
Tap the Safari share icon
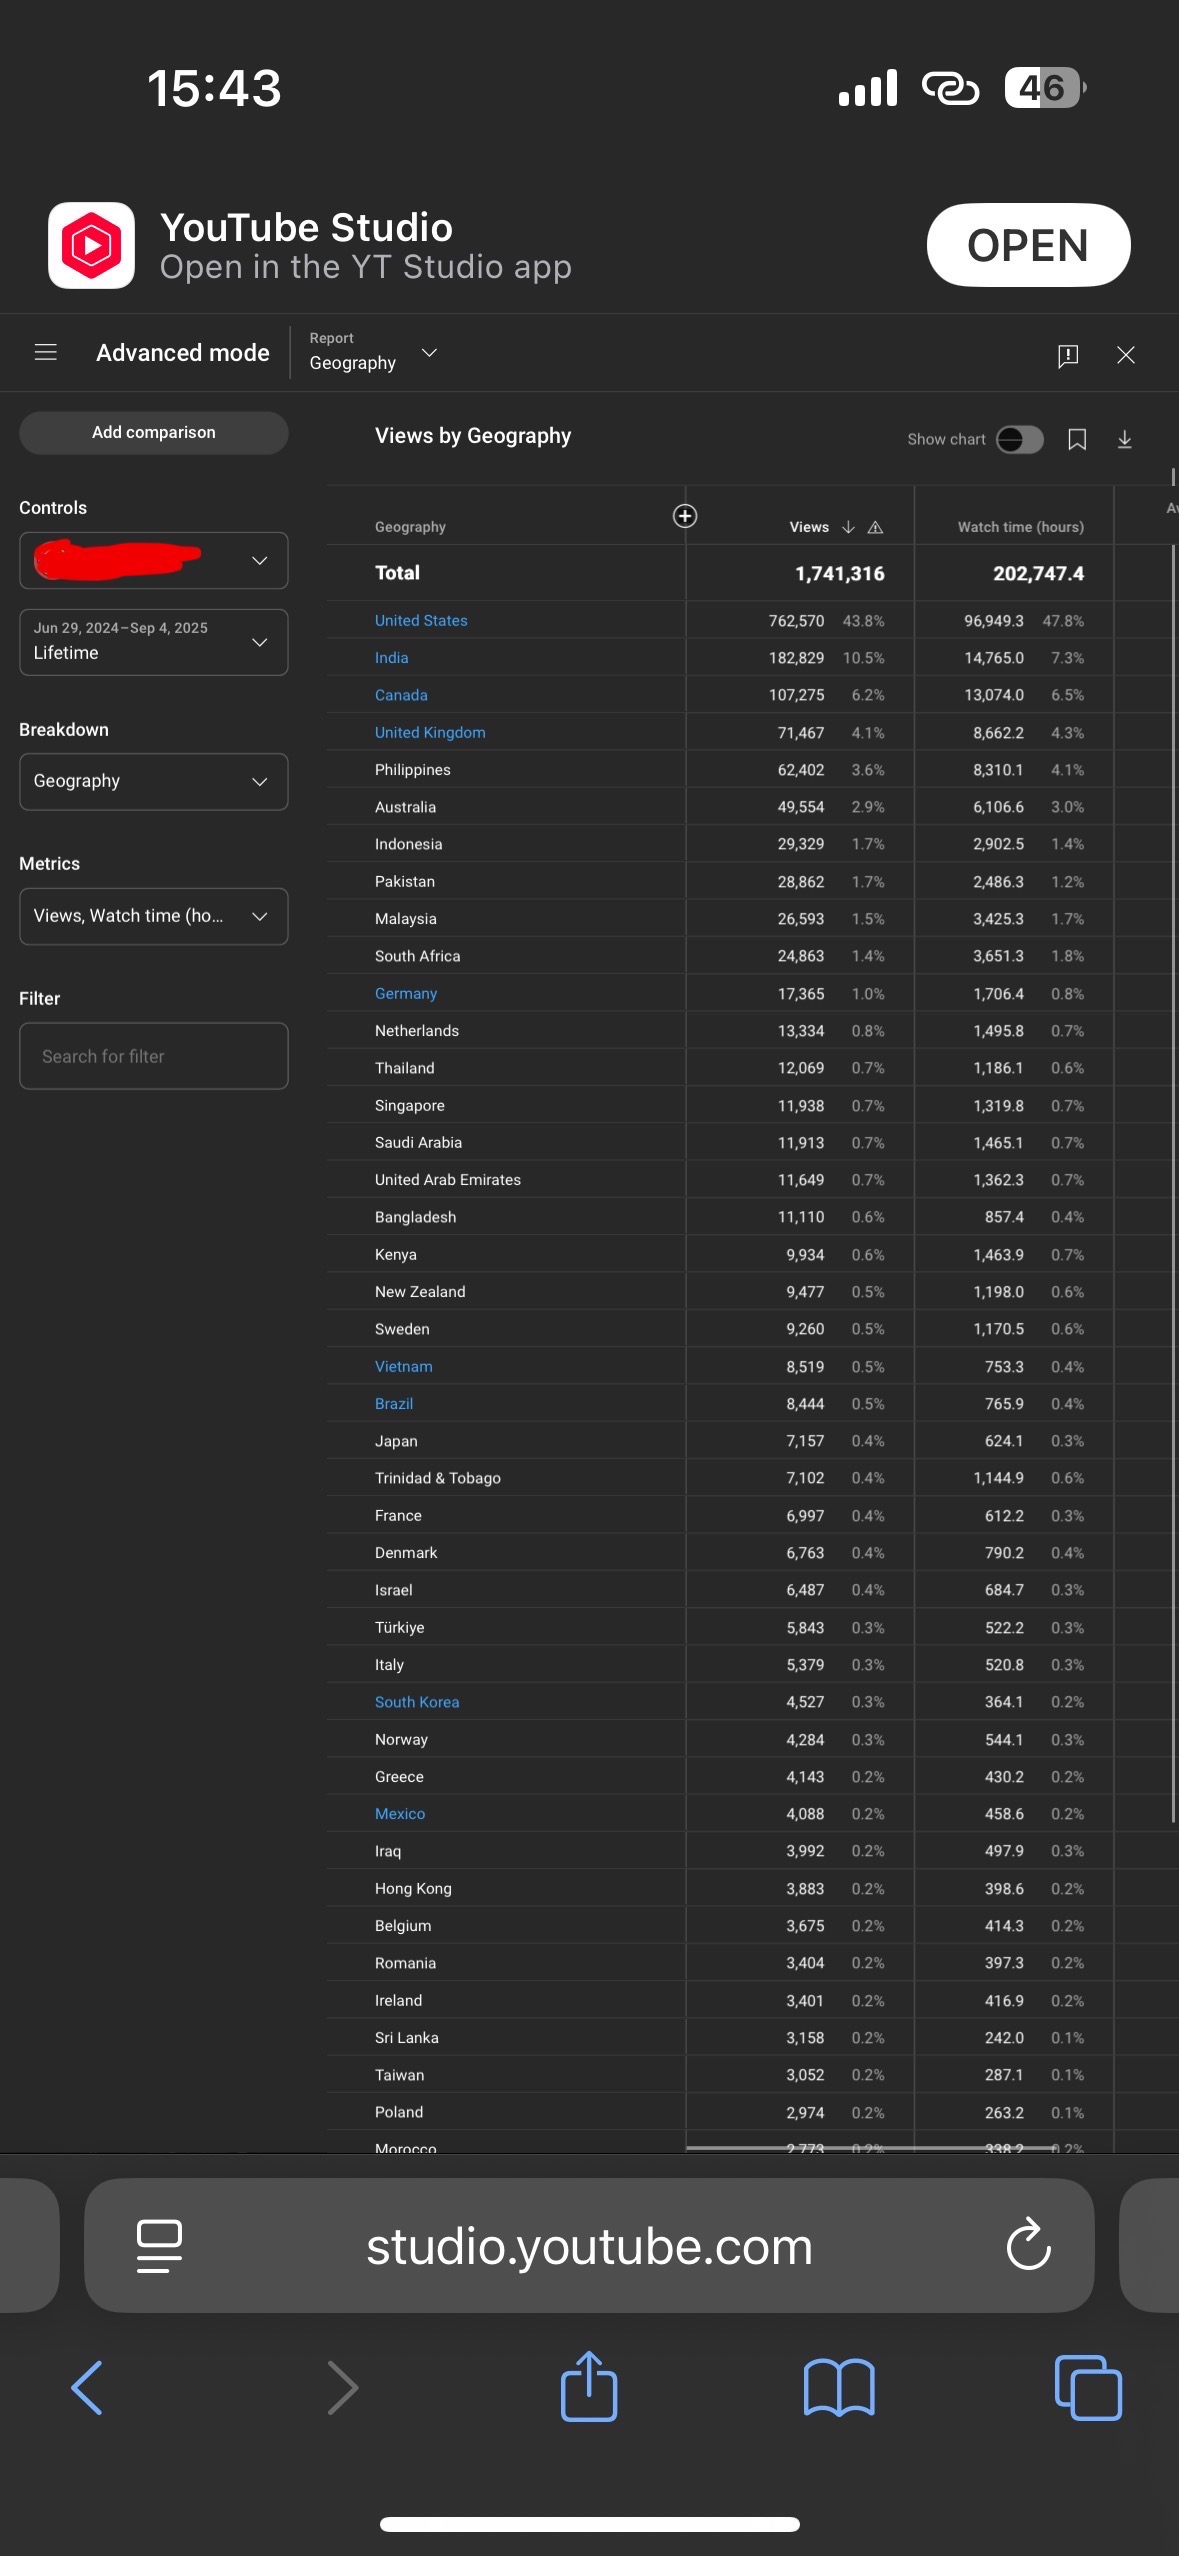[589, 2387]
